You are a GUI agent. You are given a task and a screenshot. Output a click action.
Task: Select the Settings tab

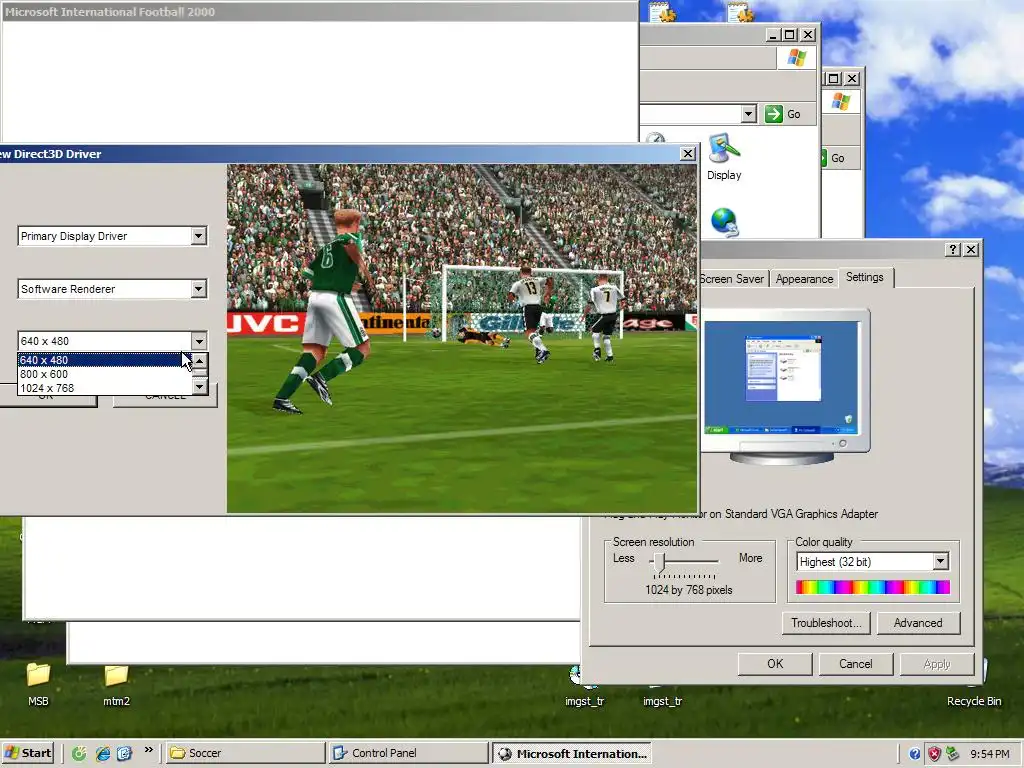point(865,277)
